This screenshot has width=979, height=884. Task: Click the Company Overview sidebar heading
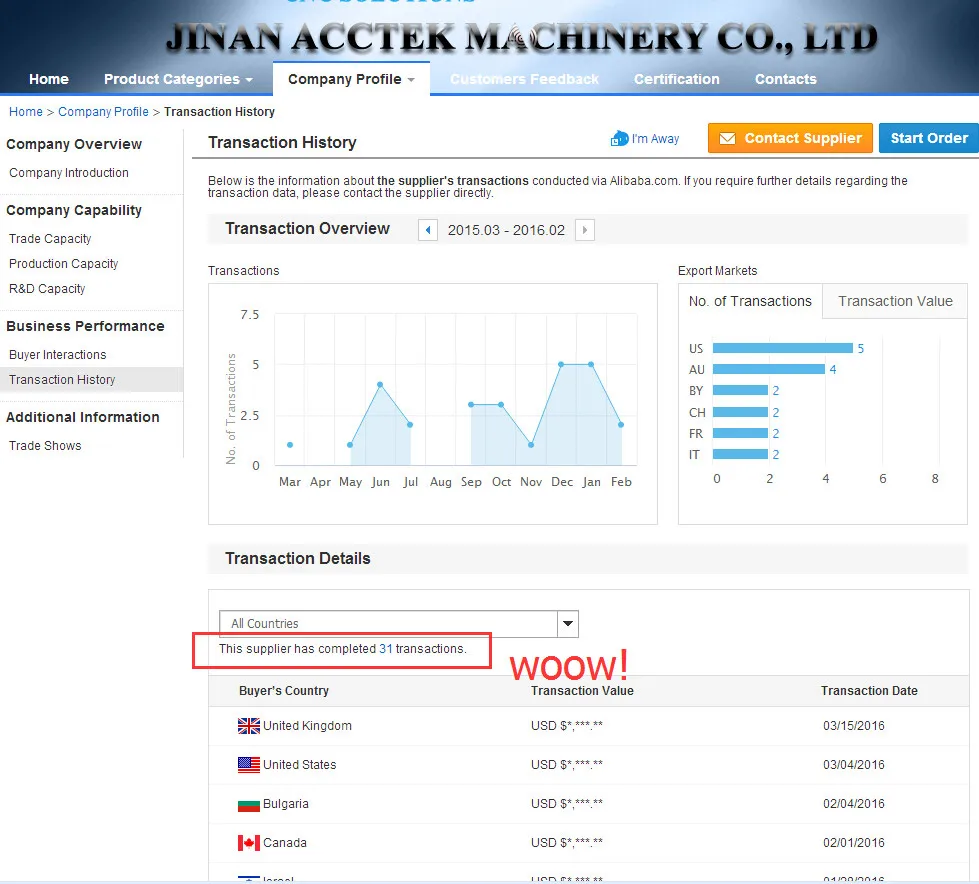(74, 144)
